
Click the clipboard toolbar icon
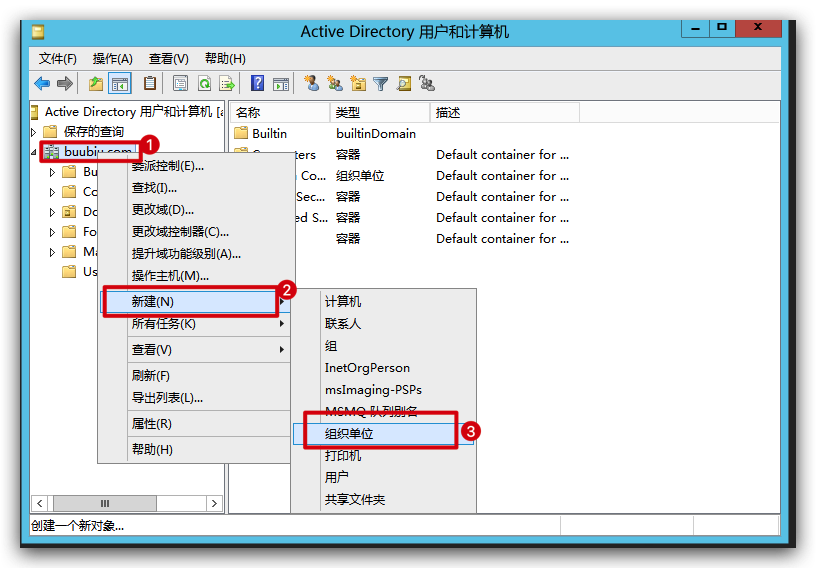pyautogui.click(x=150, y=84)
